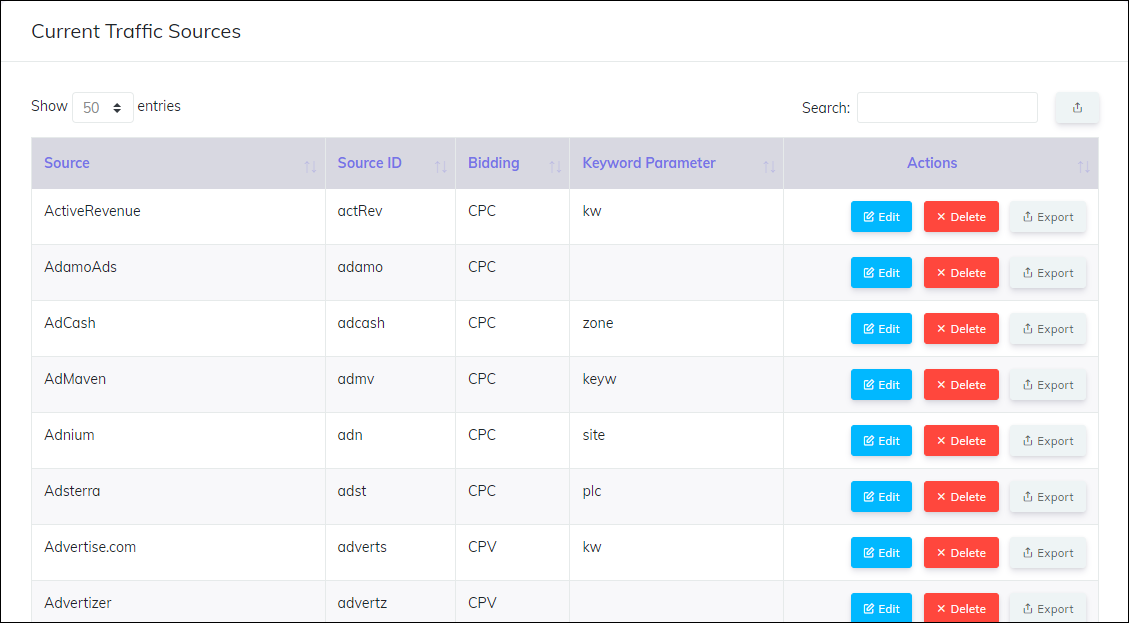Edit the AdCash source
Image resolution: width=1129 pixels, height=623 pixels.
click(x=881, y=328)
